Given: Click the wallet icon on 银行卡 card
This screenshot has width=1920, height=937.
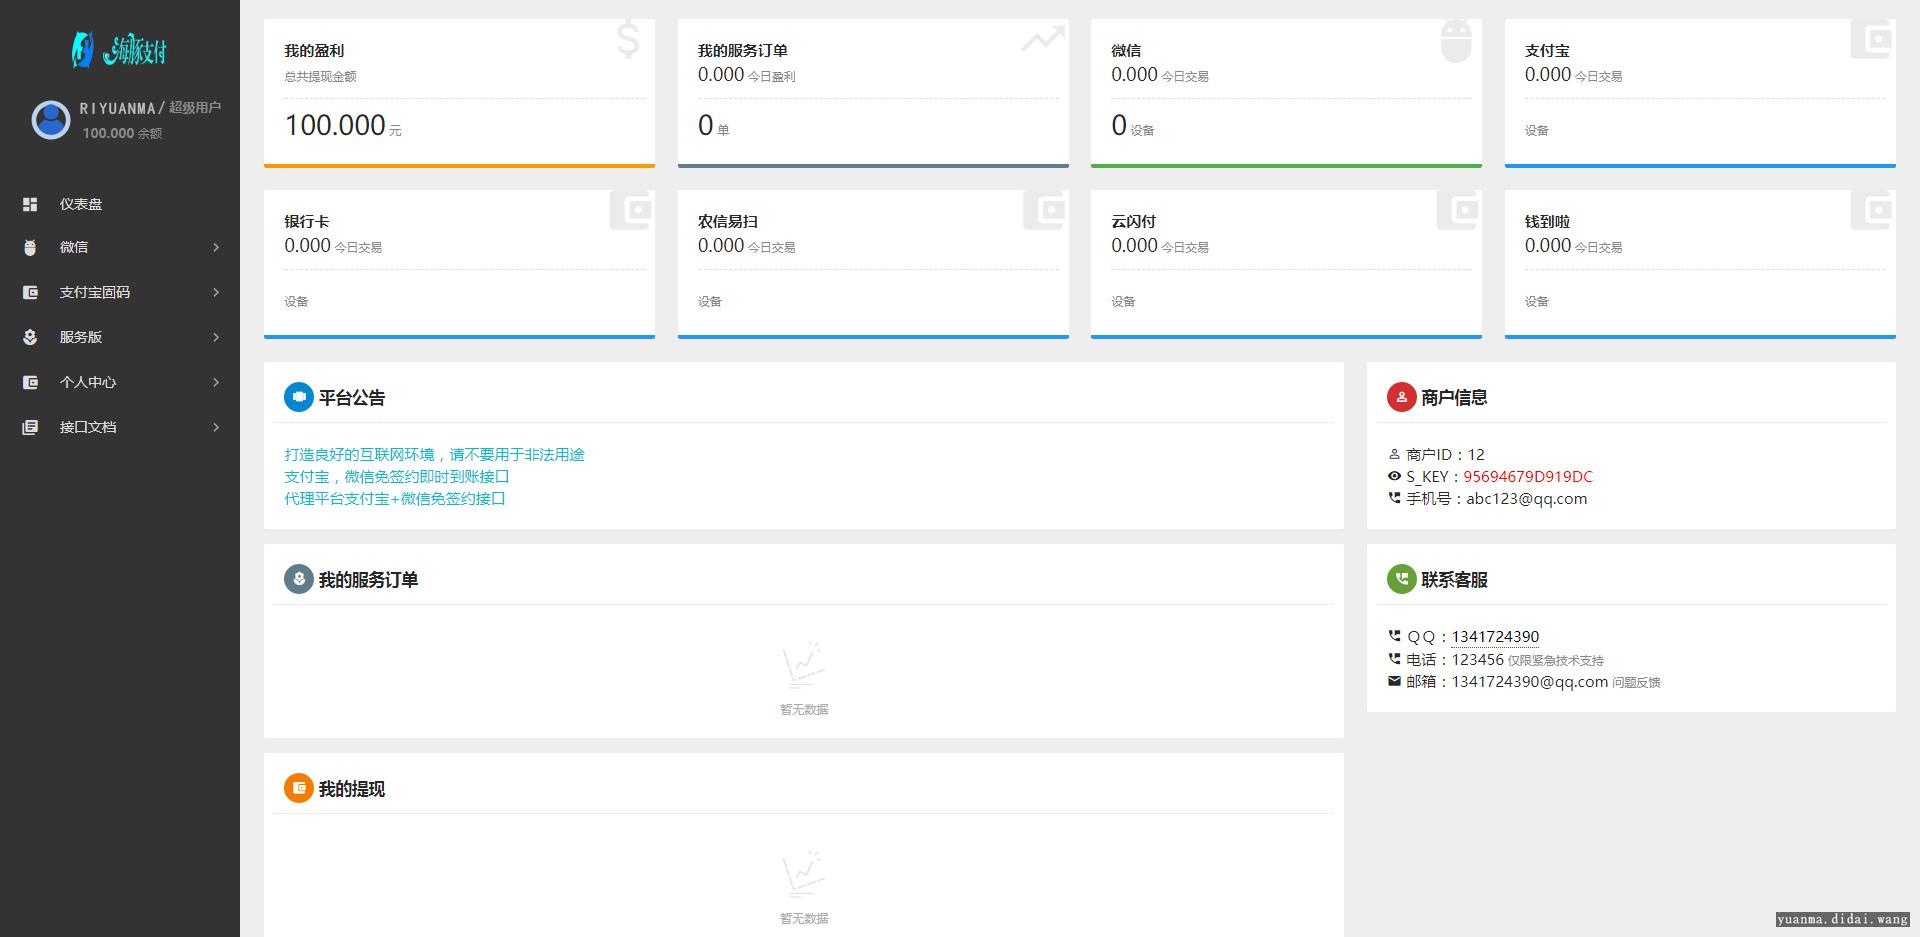Looking at the screenshot, I should click(x=631, y=210).
